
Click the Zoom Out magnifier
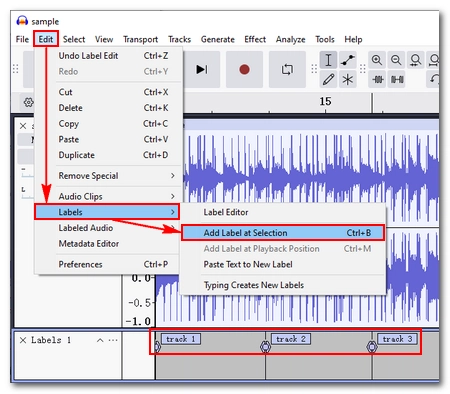click(x=396, y=60)
